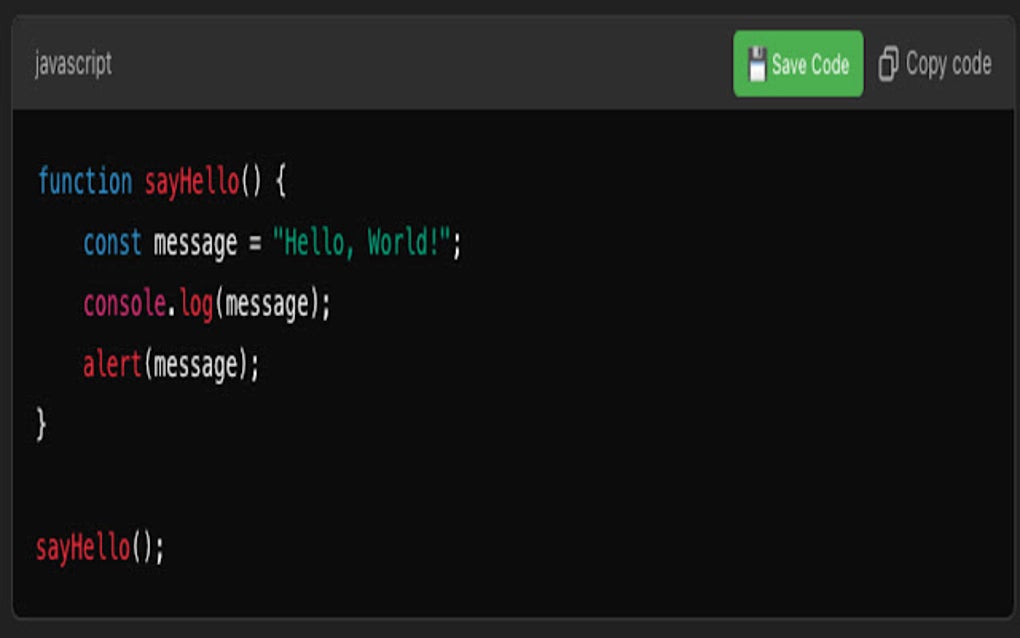Click the Copy code control
This screenshot has height=638, width=1020.
point(936,64)
